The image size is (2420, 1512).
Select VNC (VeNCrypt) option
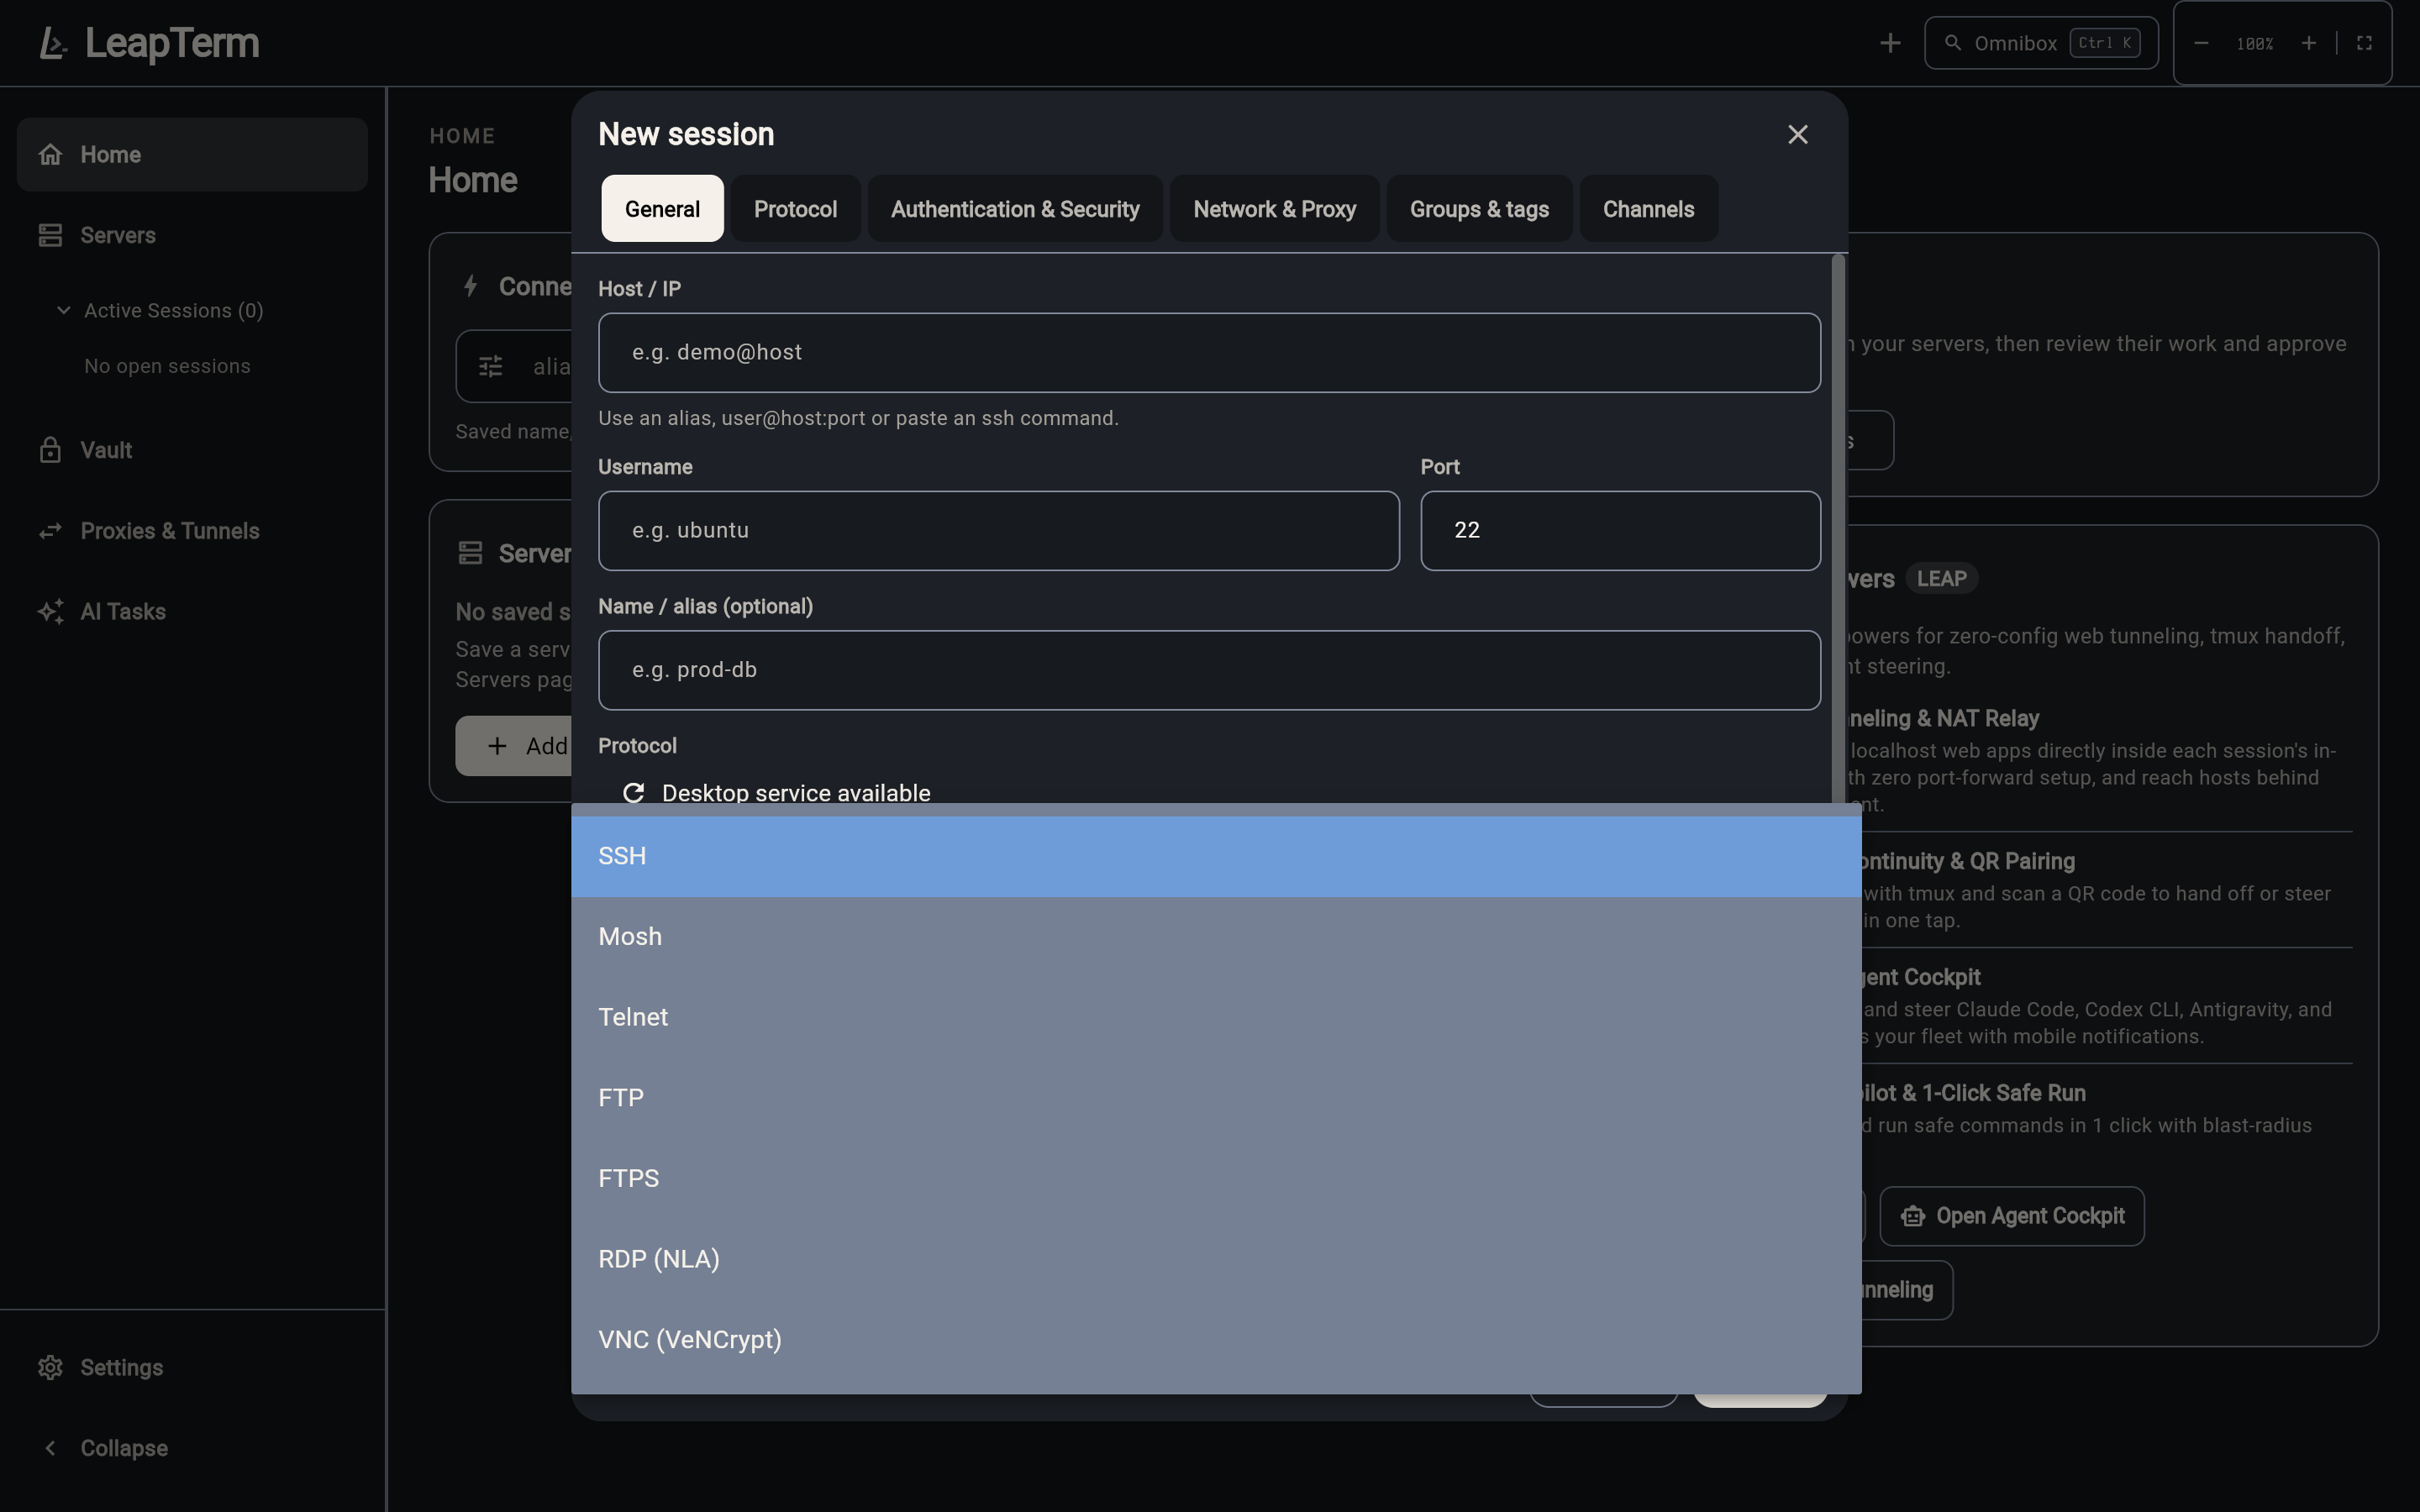[x=1216, y=1340]
